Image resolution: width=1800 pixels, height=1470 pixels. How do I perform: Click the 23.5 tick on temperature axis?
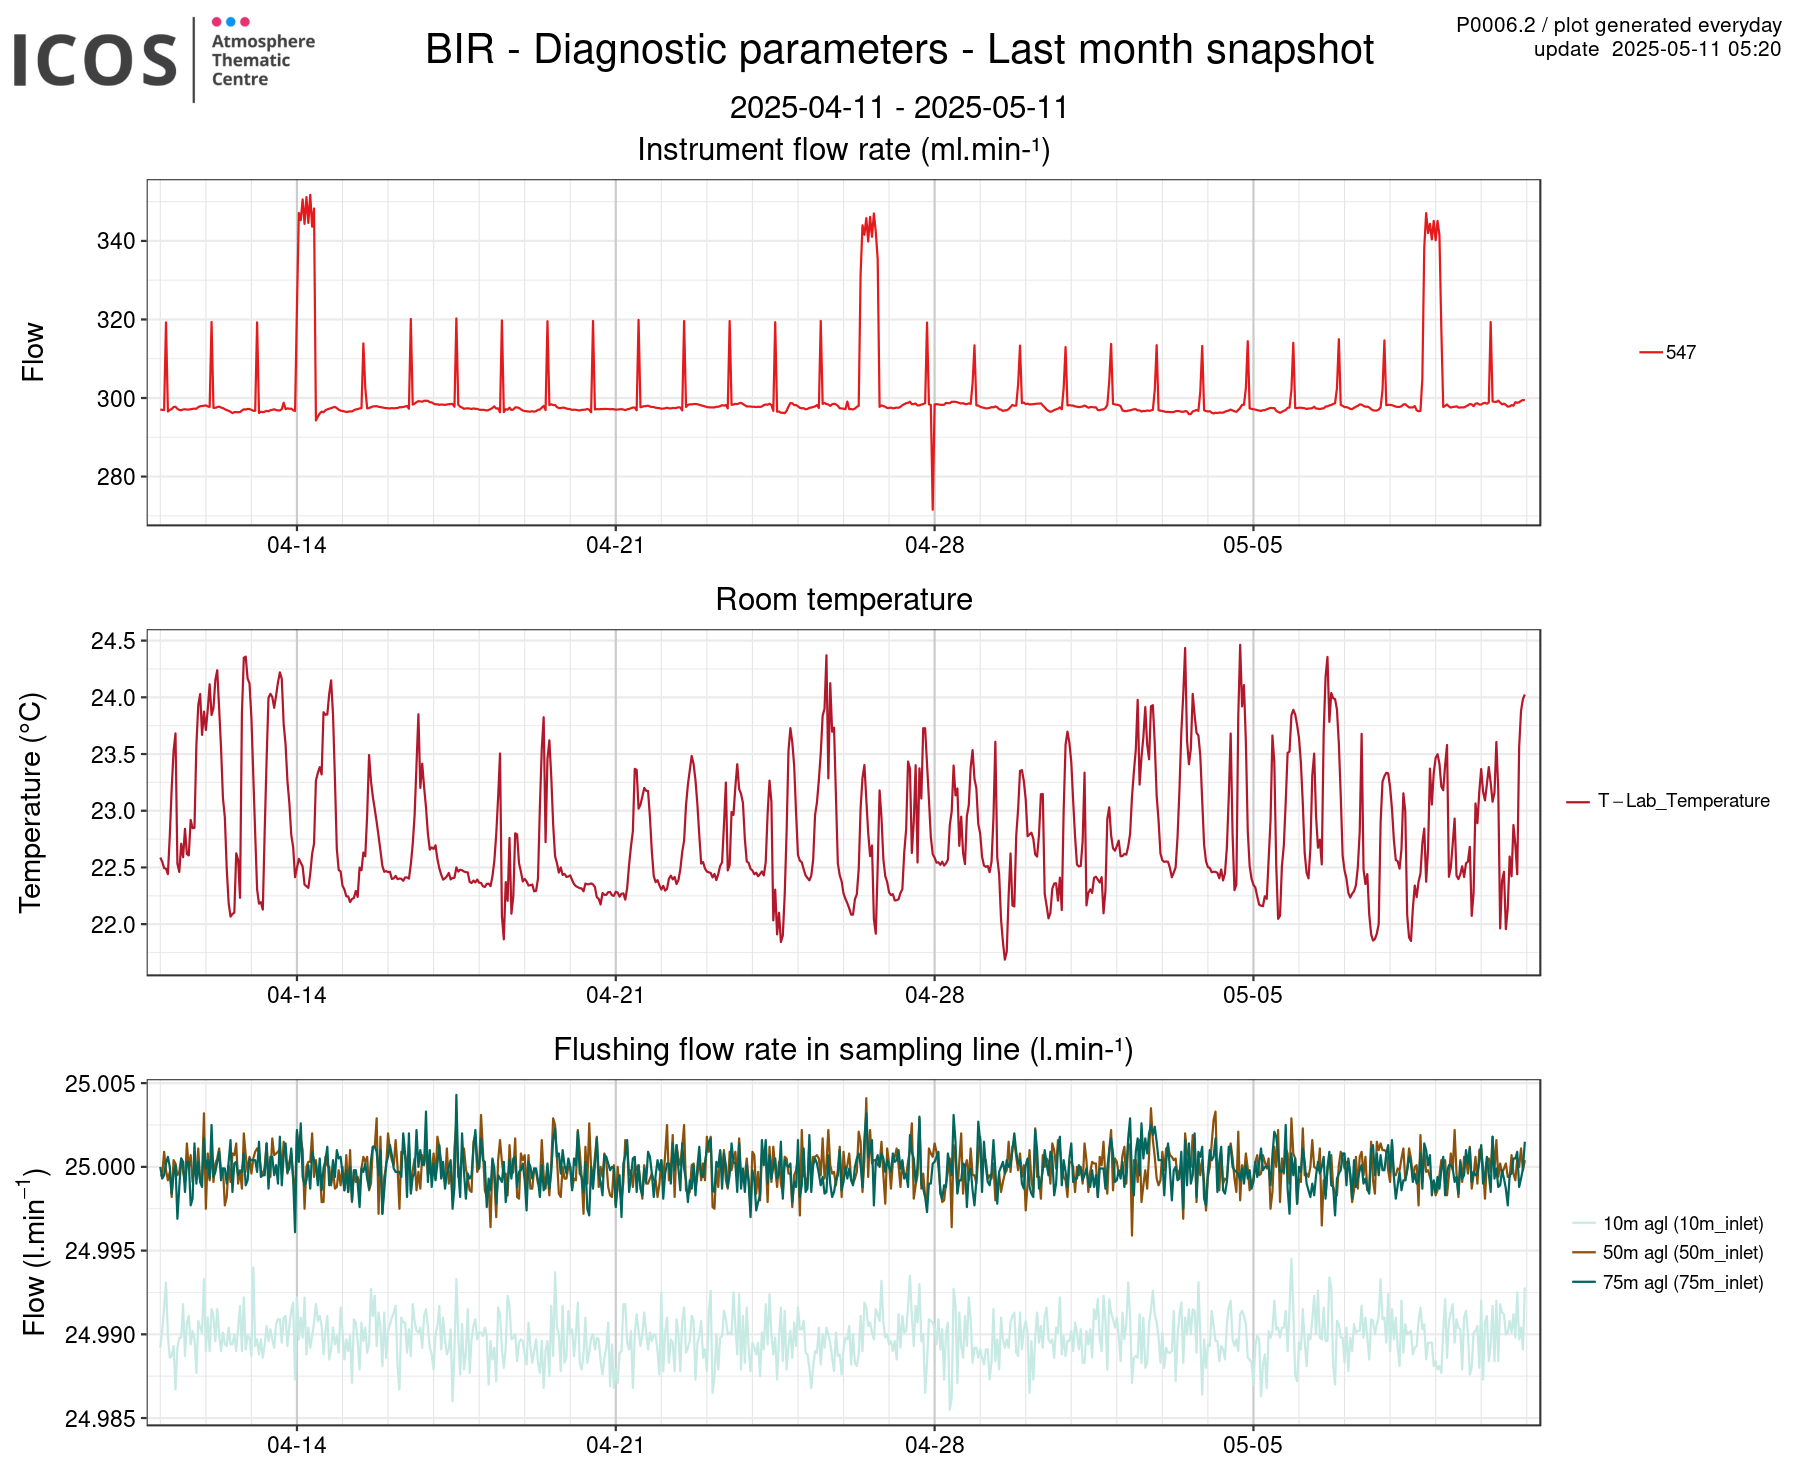(113, 755)
